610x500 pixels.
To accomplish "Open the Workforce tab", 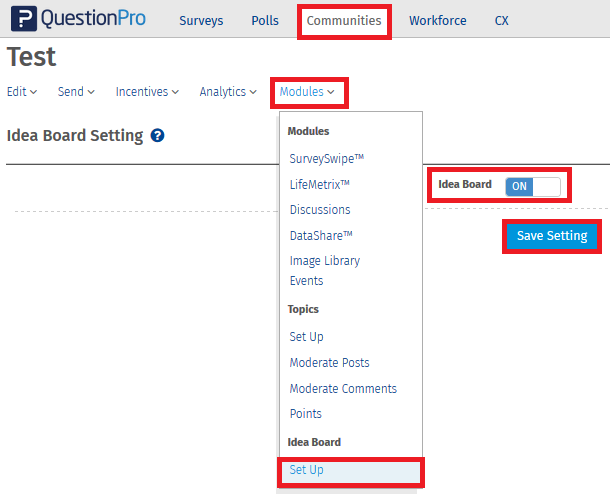I will [437, 21].
